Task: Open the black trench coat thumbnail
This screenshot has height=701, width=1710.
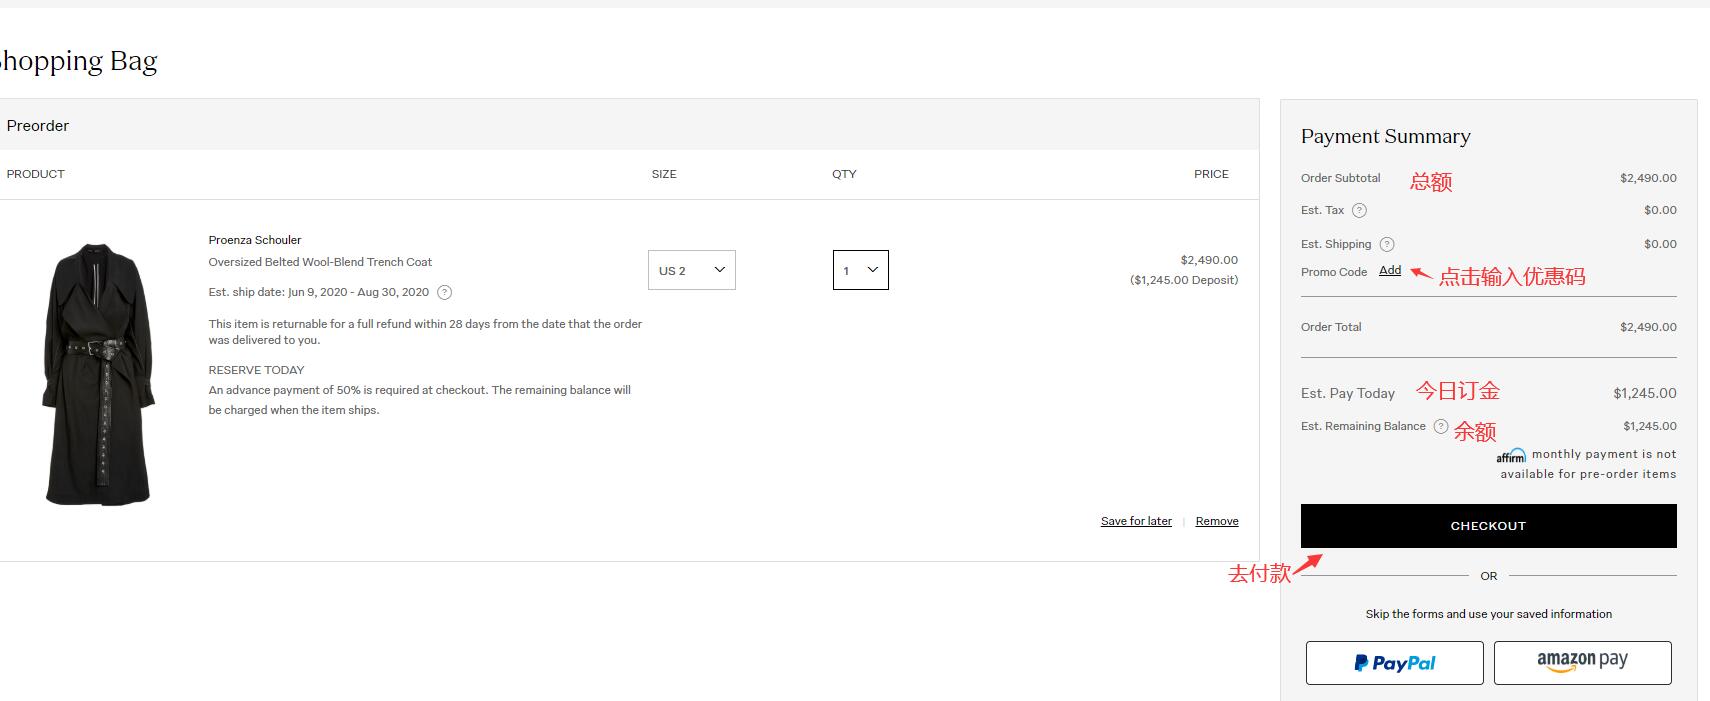Action: coord(98,374)
